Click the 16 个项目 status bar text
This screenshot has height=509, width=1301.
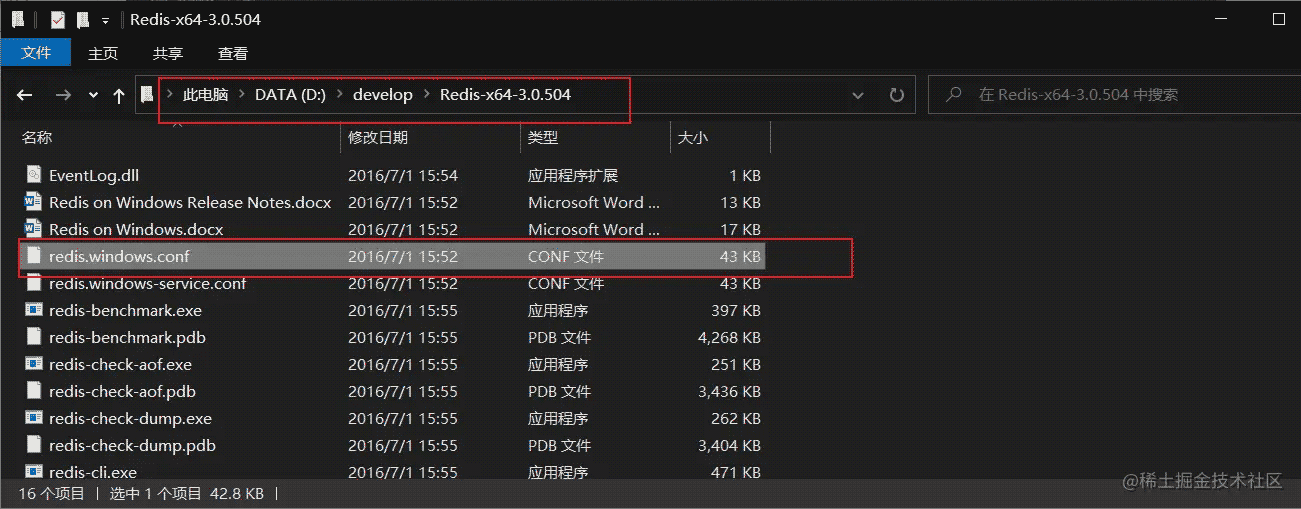click(x=51, y=493)
